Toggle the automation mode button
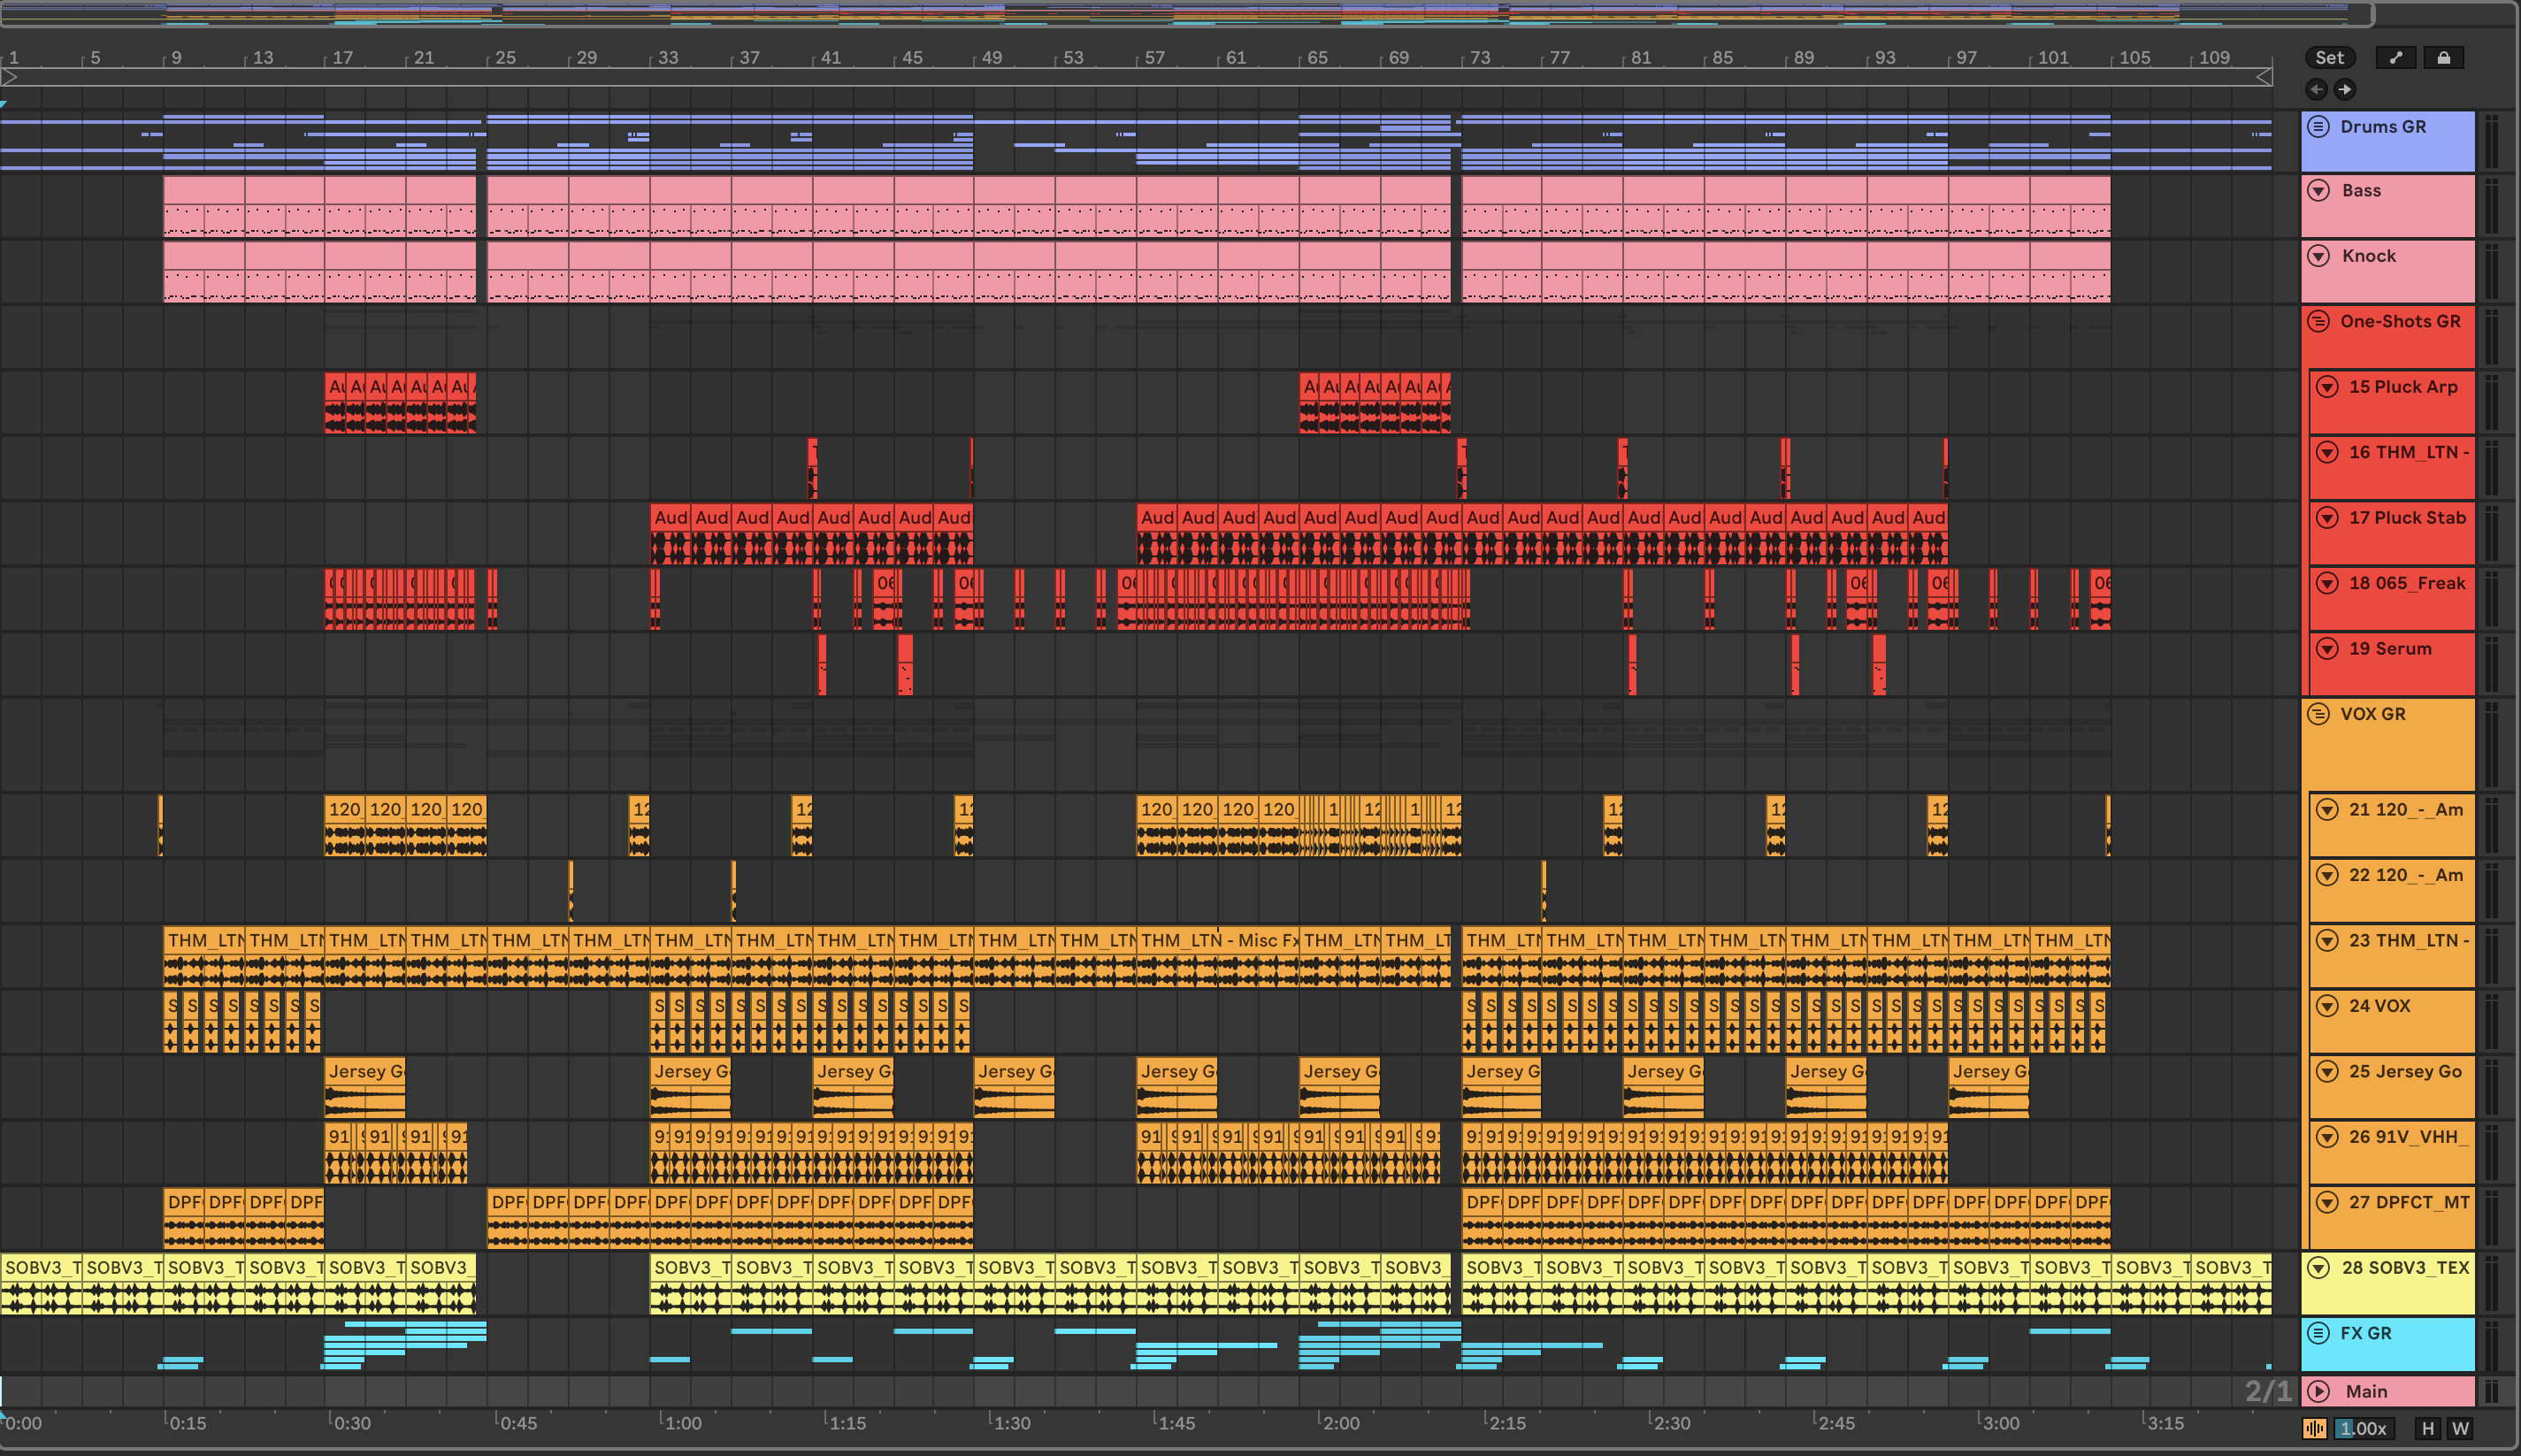2521x1456 pixels. click(x=2396, y=58)
